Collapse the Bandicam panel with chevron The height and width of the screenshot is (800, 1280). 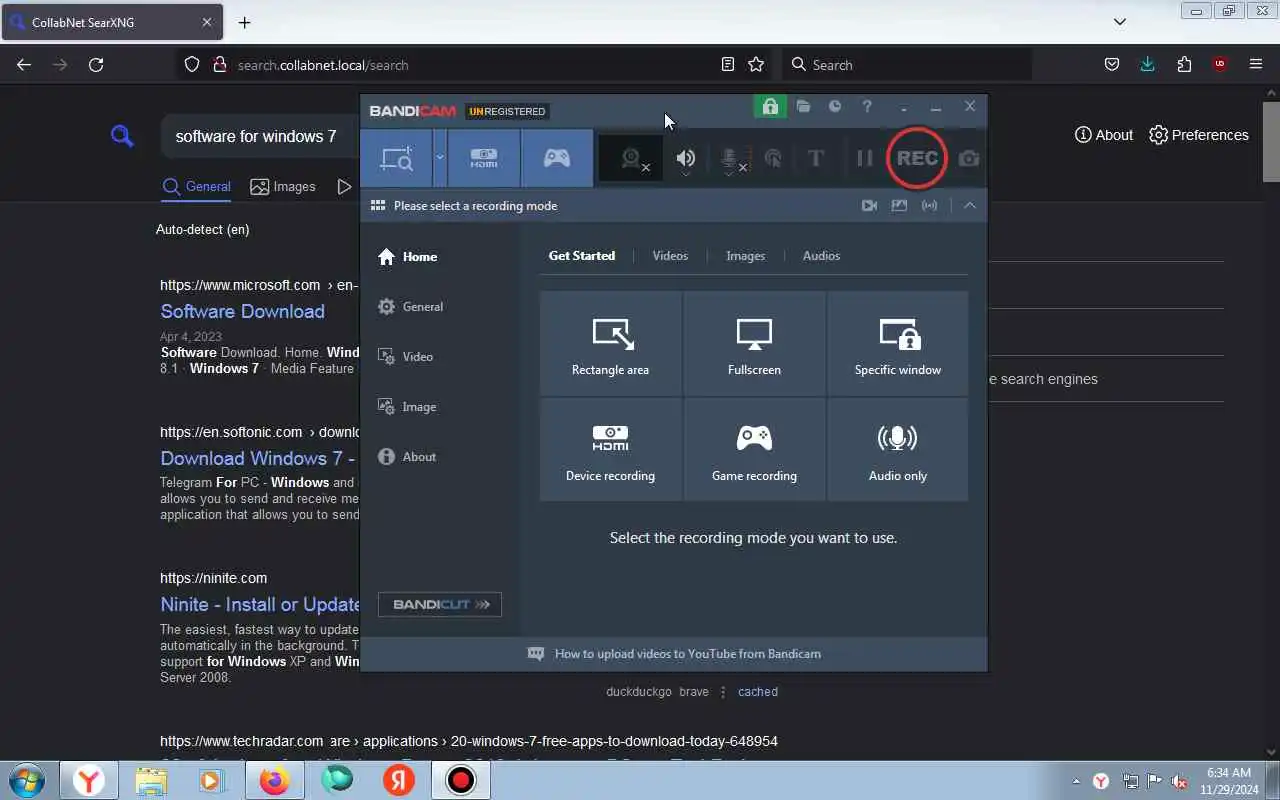click(969, 205)
